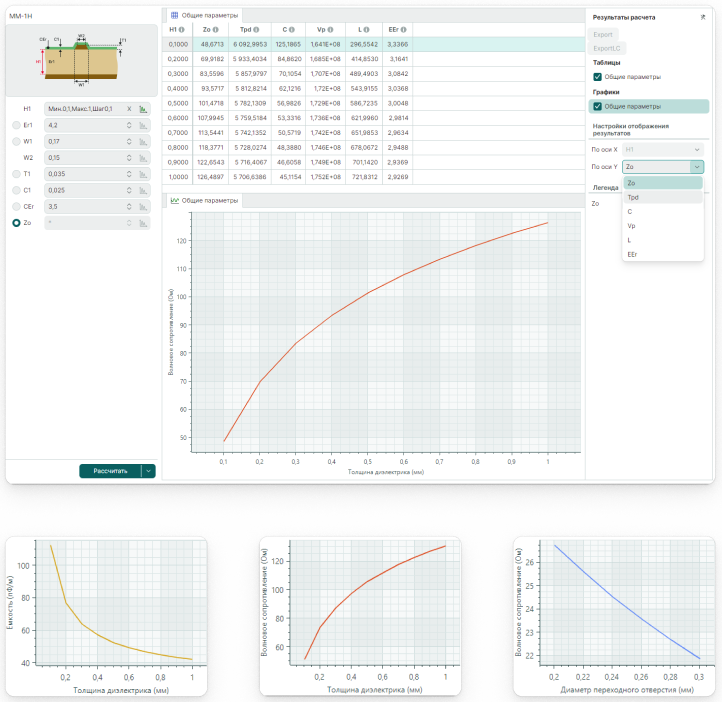Select the T1 radio button

click(x=15, y=174)
